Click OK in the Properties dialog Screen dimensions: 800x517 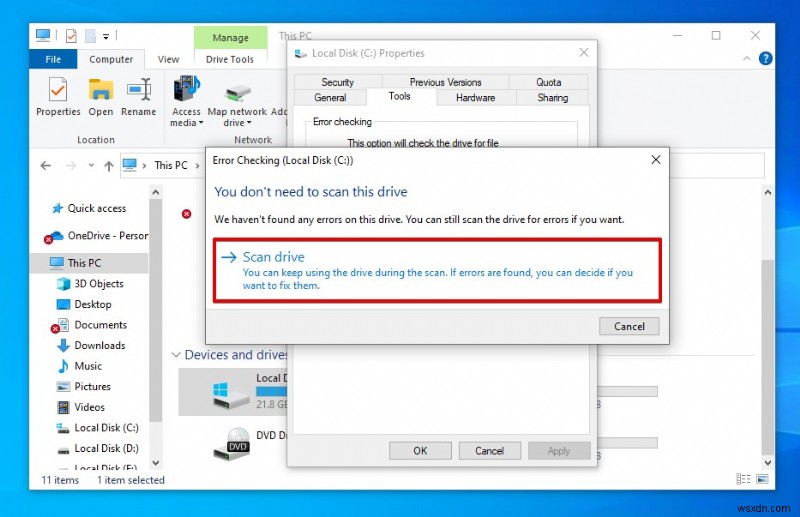pyautogui.click(x=420, y=451)
